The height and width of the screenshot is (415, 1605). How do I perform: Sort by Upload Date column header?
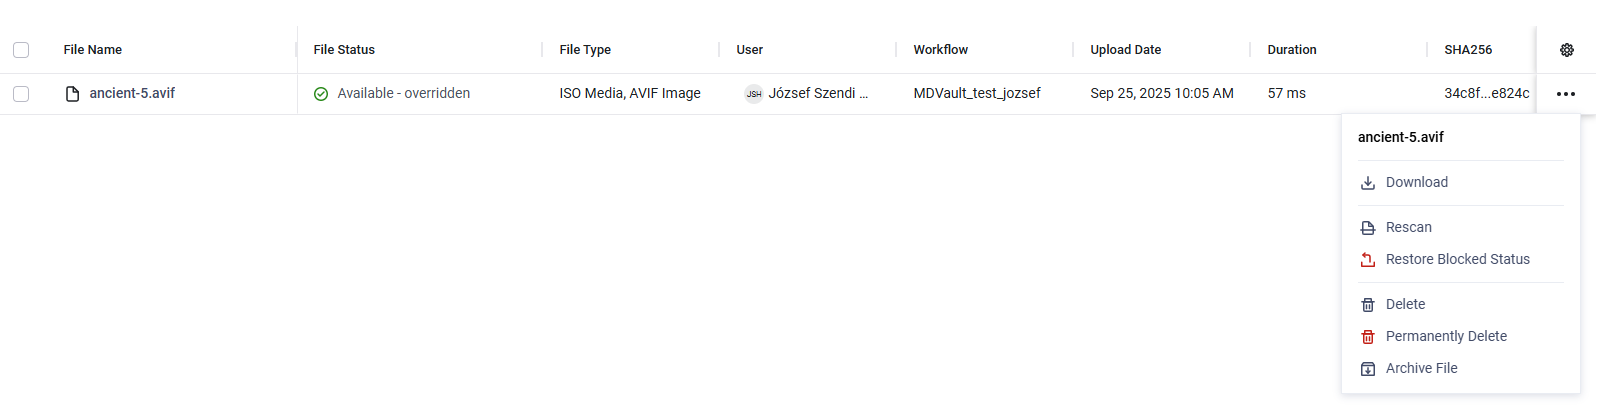tap(1125, 49)
